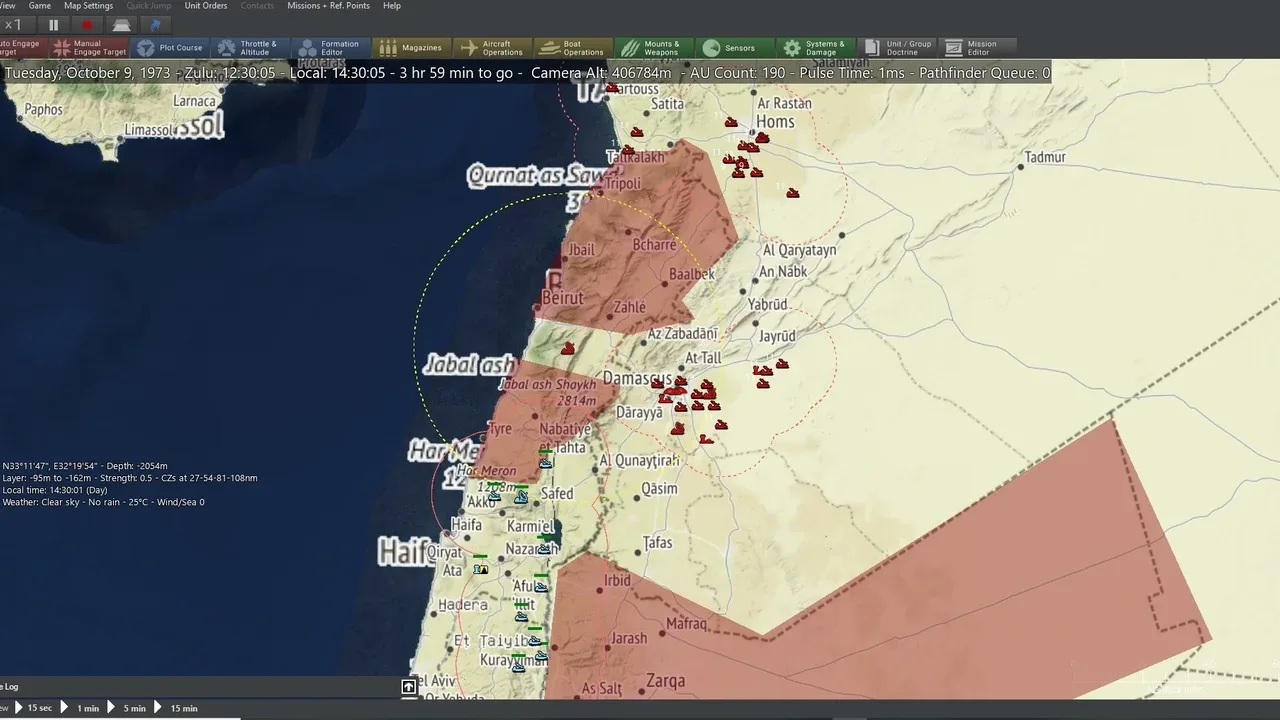Open Boat Operations

(573, 48)
